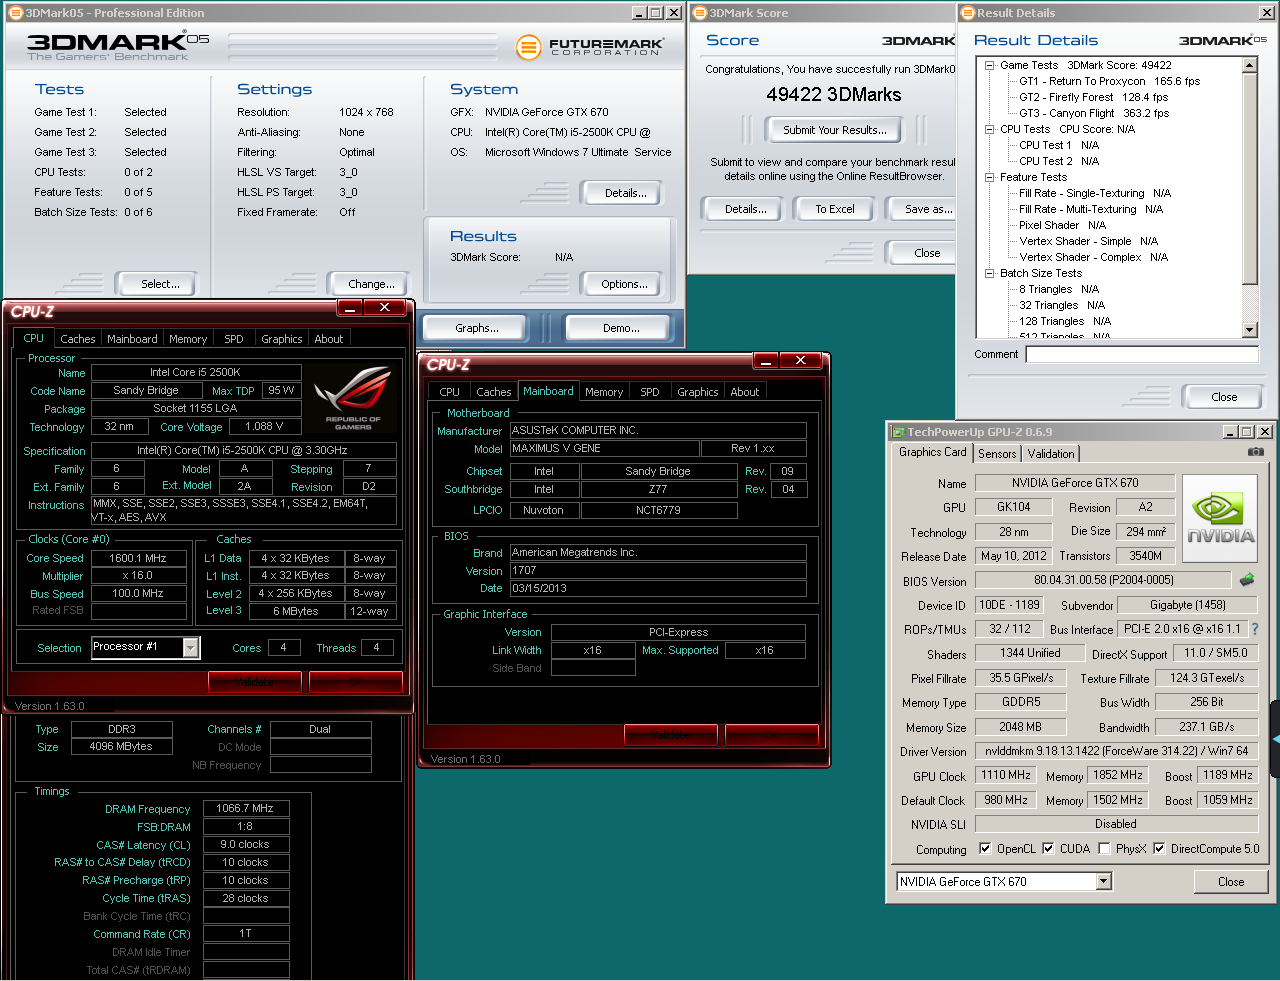Switch to the Sensors tab in GPU-Z

click(x=997, y=453)
